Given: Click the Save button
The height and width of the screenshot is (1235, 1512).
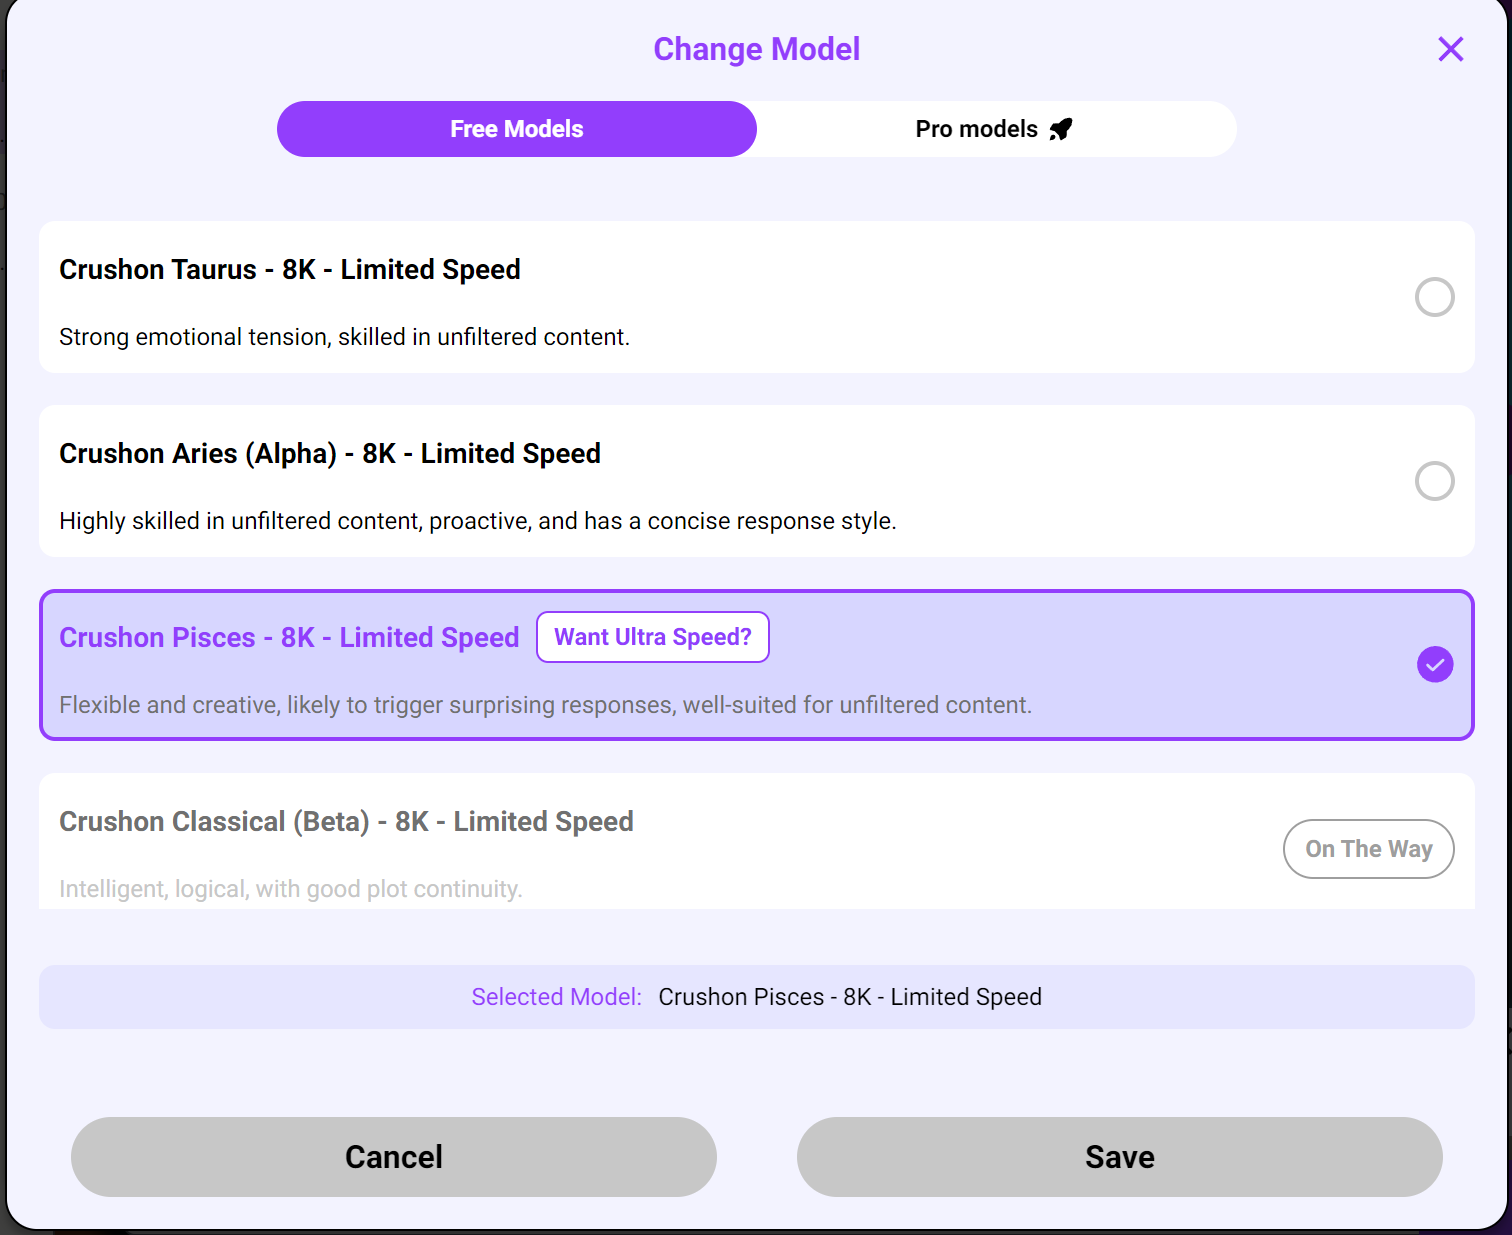Looking at the screenshot, I should pyautogui.click(x=1120, y=1157).
